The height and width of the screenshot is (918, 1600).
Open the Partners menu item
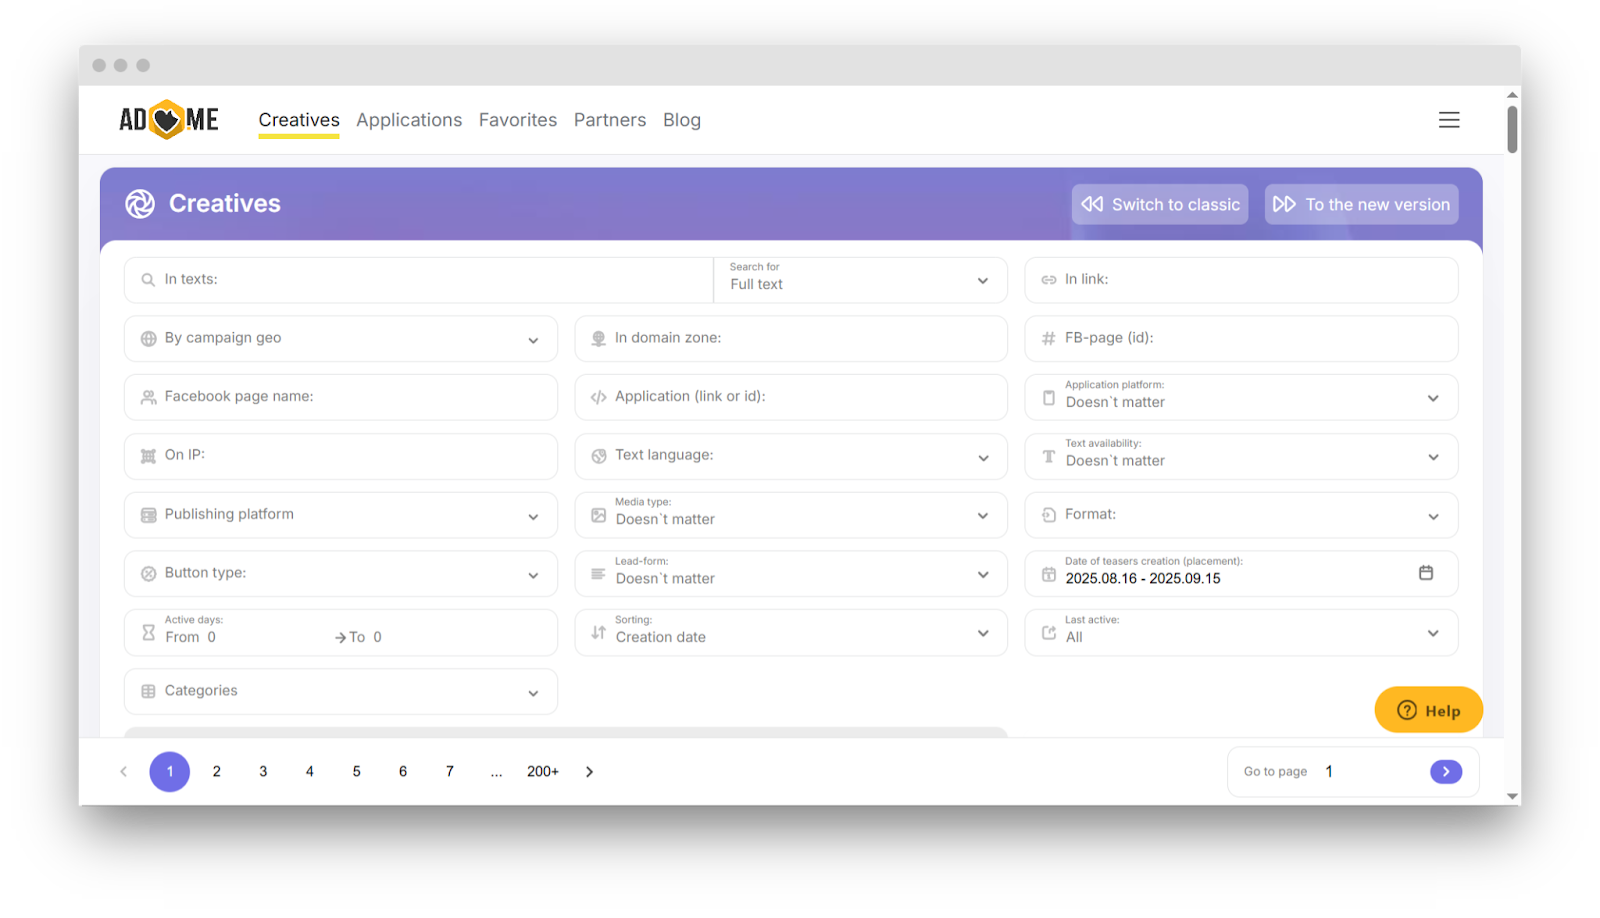[609, 119]
